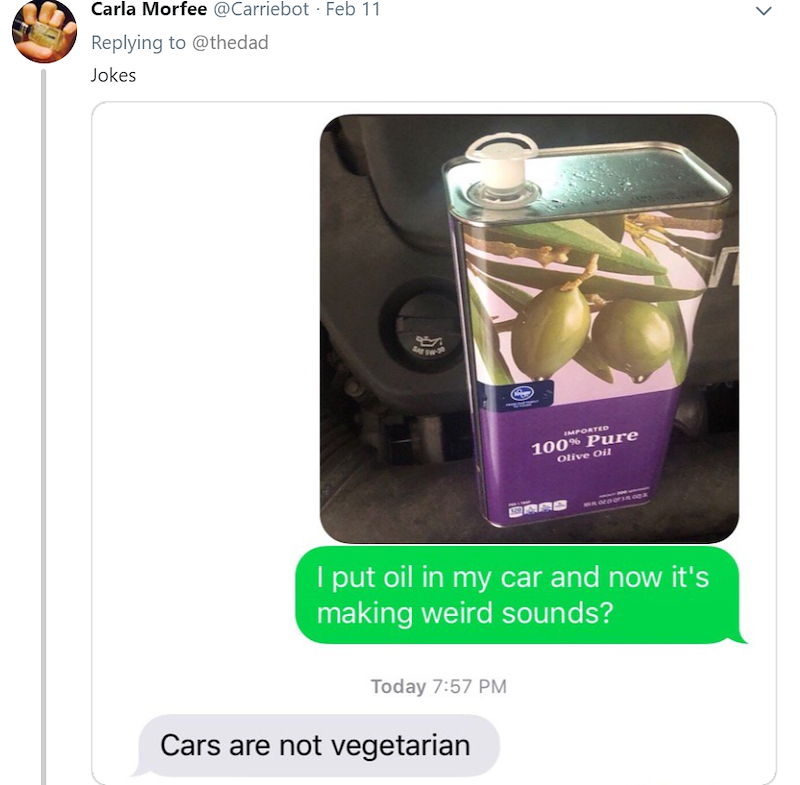Click the Carla Morfee display name
800x785 pixels.
click(x=149, y=9)
